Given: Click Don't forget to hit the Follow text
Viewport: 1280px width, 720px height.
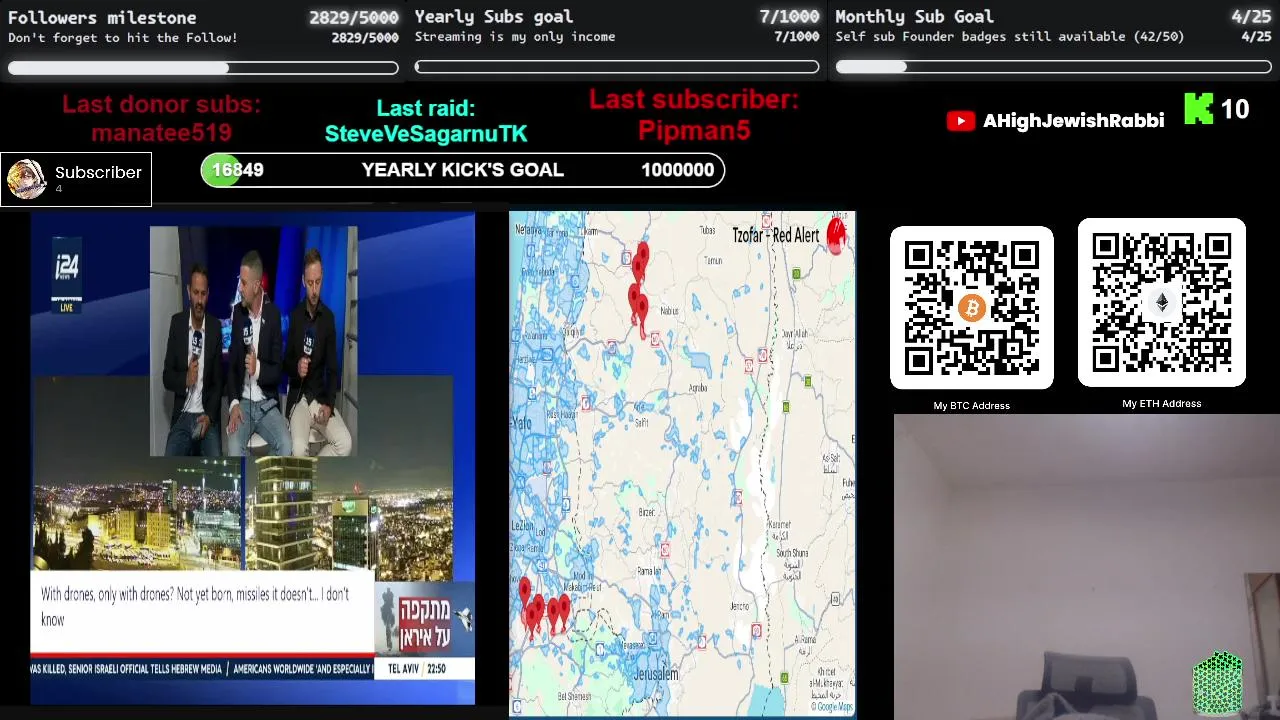Looking at the screenshot, I should 123,37.
